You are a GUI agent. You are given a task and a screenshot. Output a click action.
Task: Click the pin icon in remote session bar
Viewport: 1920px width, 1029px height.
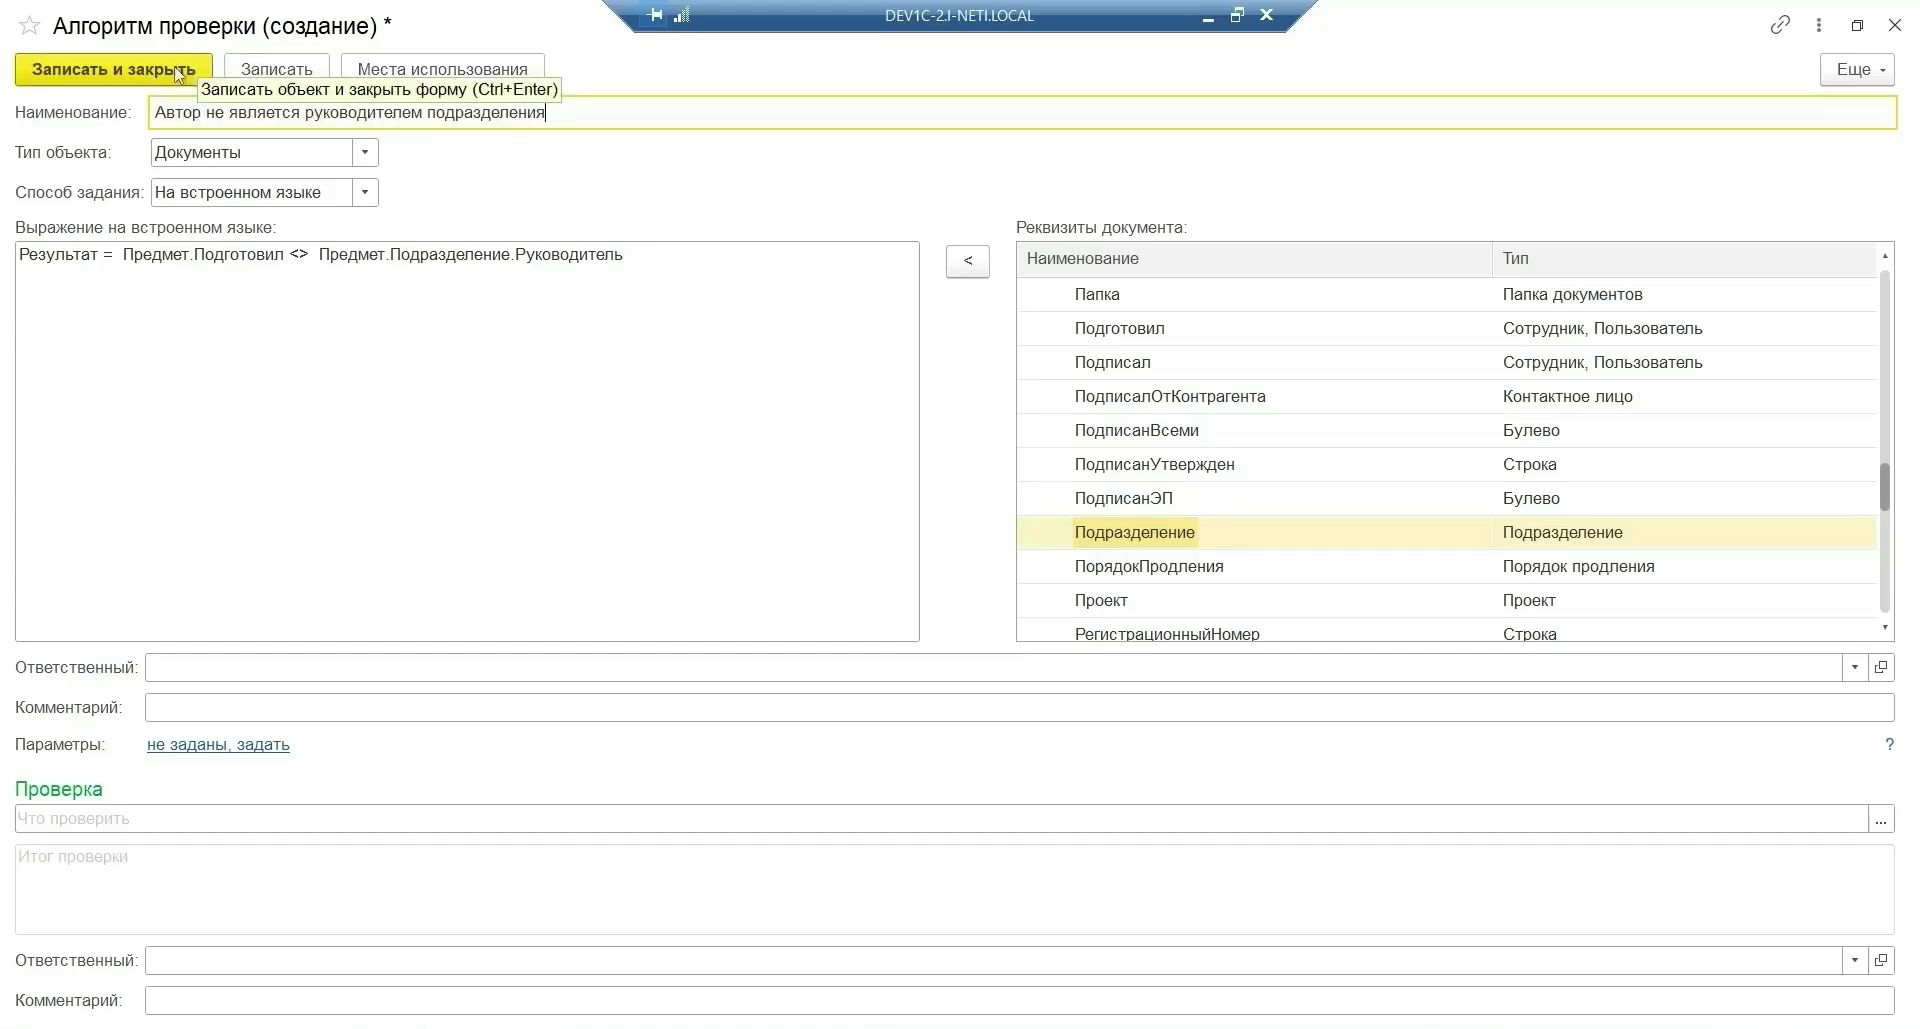(655, 15)
